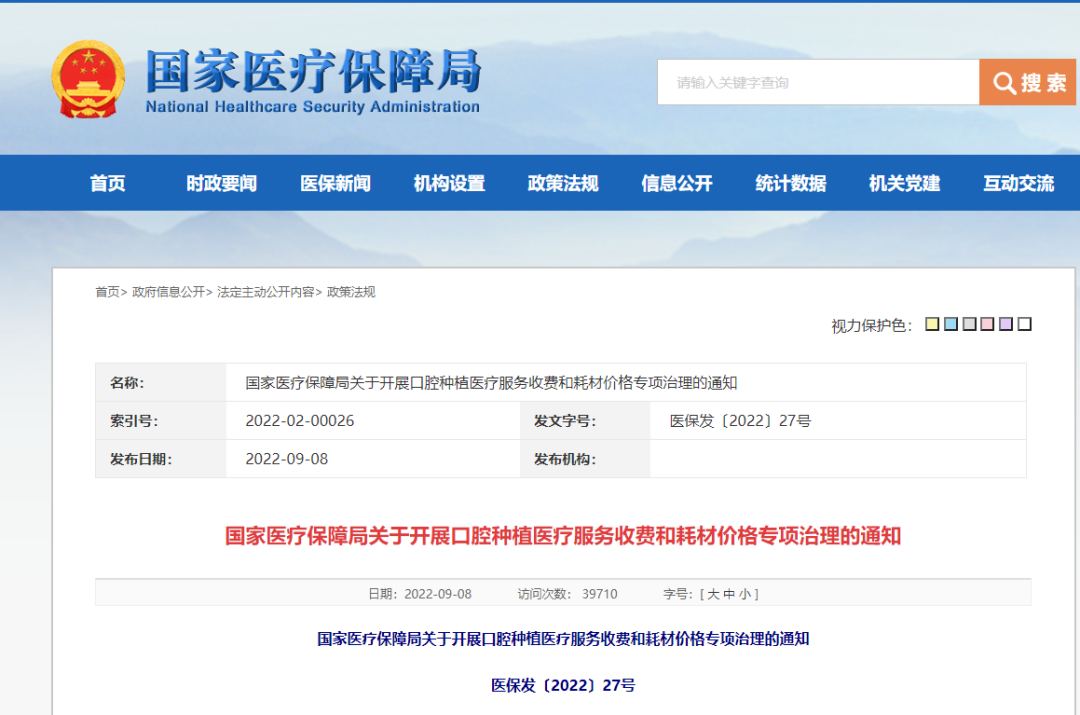This screenshot has height=715, width=1080.
Task: Go to the 统计数据 section
Action: coord(790,183)
